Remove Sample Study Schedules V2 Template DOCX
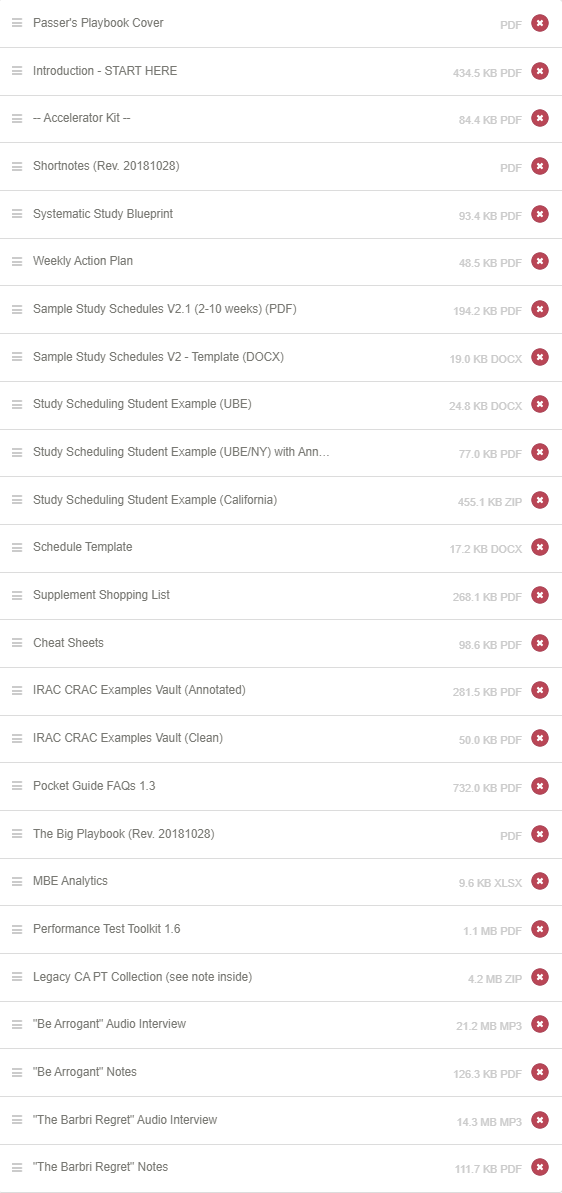Screen dimensions: 562x1193 540,358
